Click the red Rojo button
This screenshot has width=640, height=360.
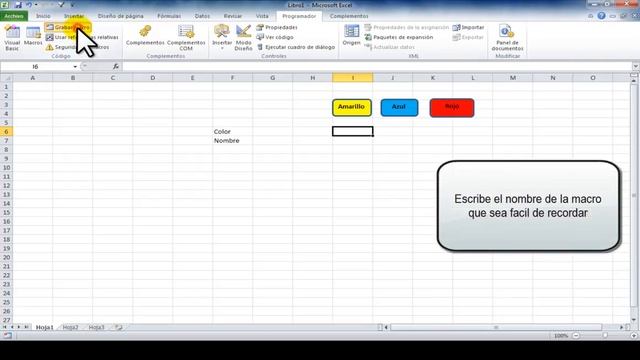click(452, 108)
